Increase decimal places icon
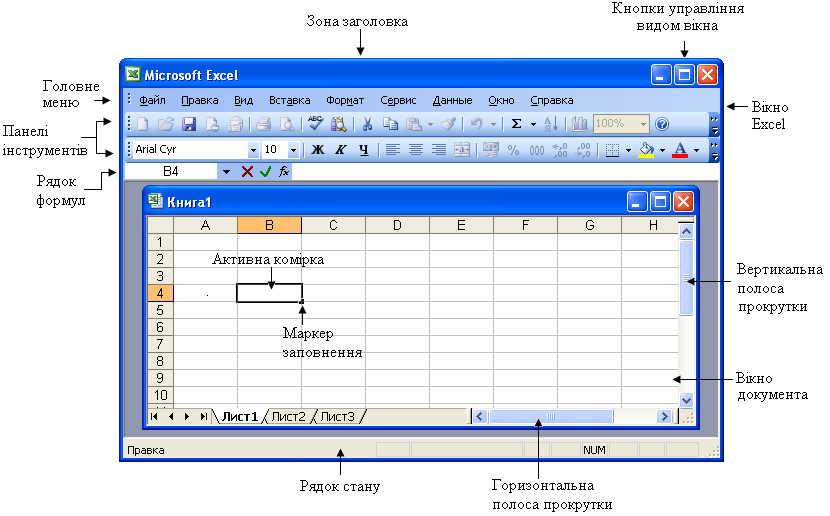 coord(560,150)
